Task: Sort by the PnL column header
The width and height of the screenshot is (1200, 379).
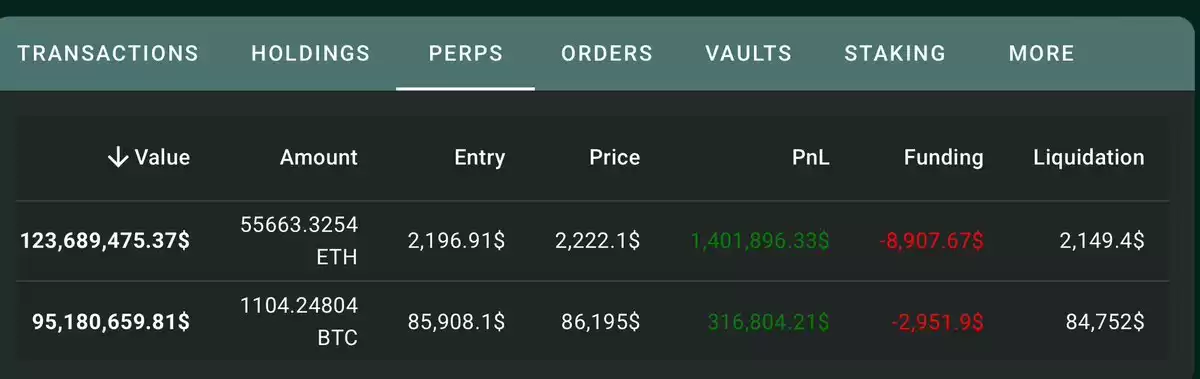Action: tap(809, 157)
